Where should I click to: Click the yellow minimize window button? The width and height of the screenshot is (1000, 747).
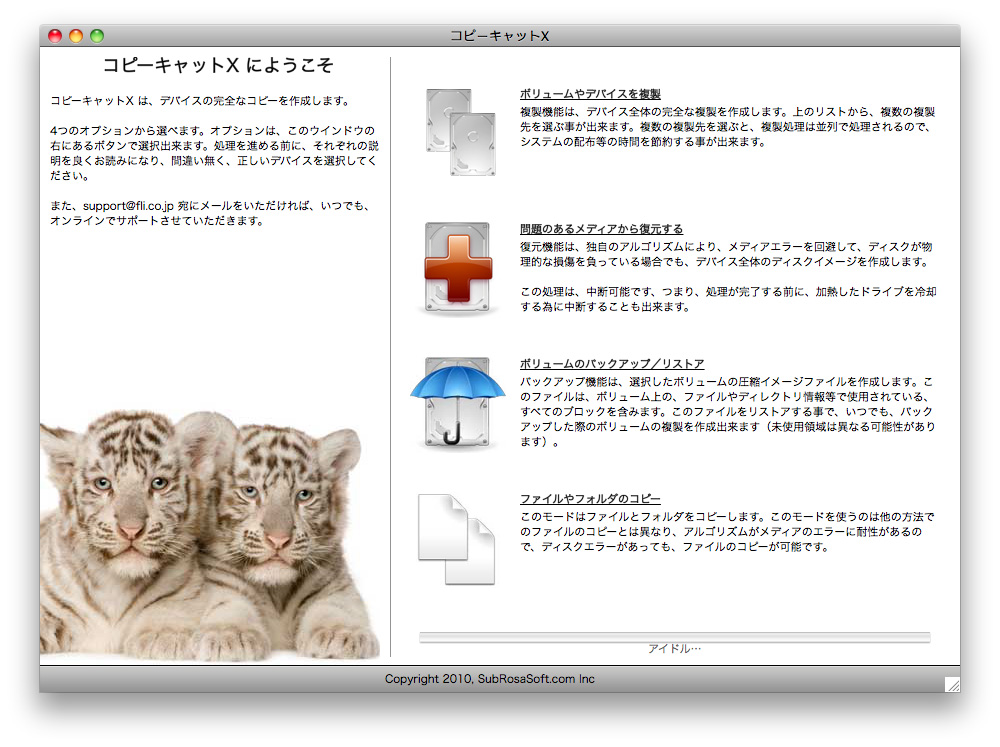coord(76,36)
